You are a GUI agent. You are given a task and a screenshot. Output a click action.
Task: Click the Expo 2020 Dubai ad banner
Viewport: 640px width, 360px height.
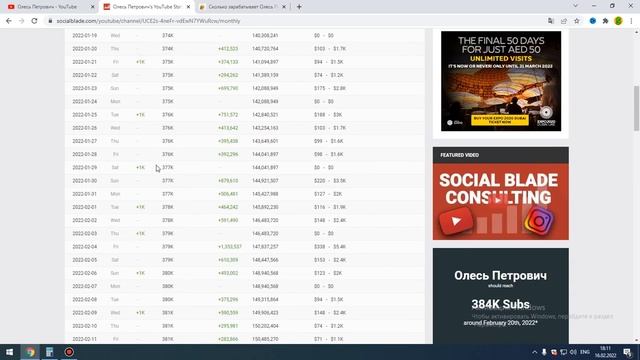pyautogui.click(x=501, y=81)
